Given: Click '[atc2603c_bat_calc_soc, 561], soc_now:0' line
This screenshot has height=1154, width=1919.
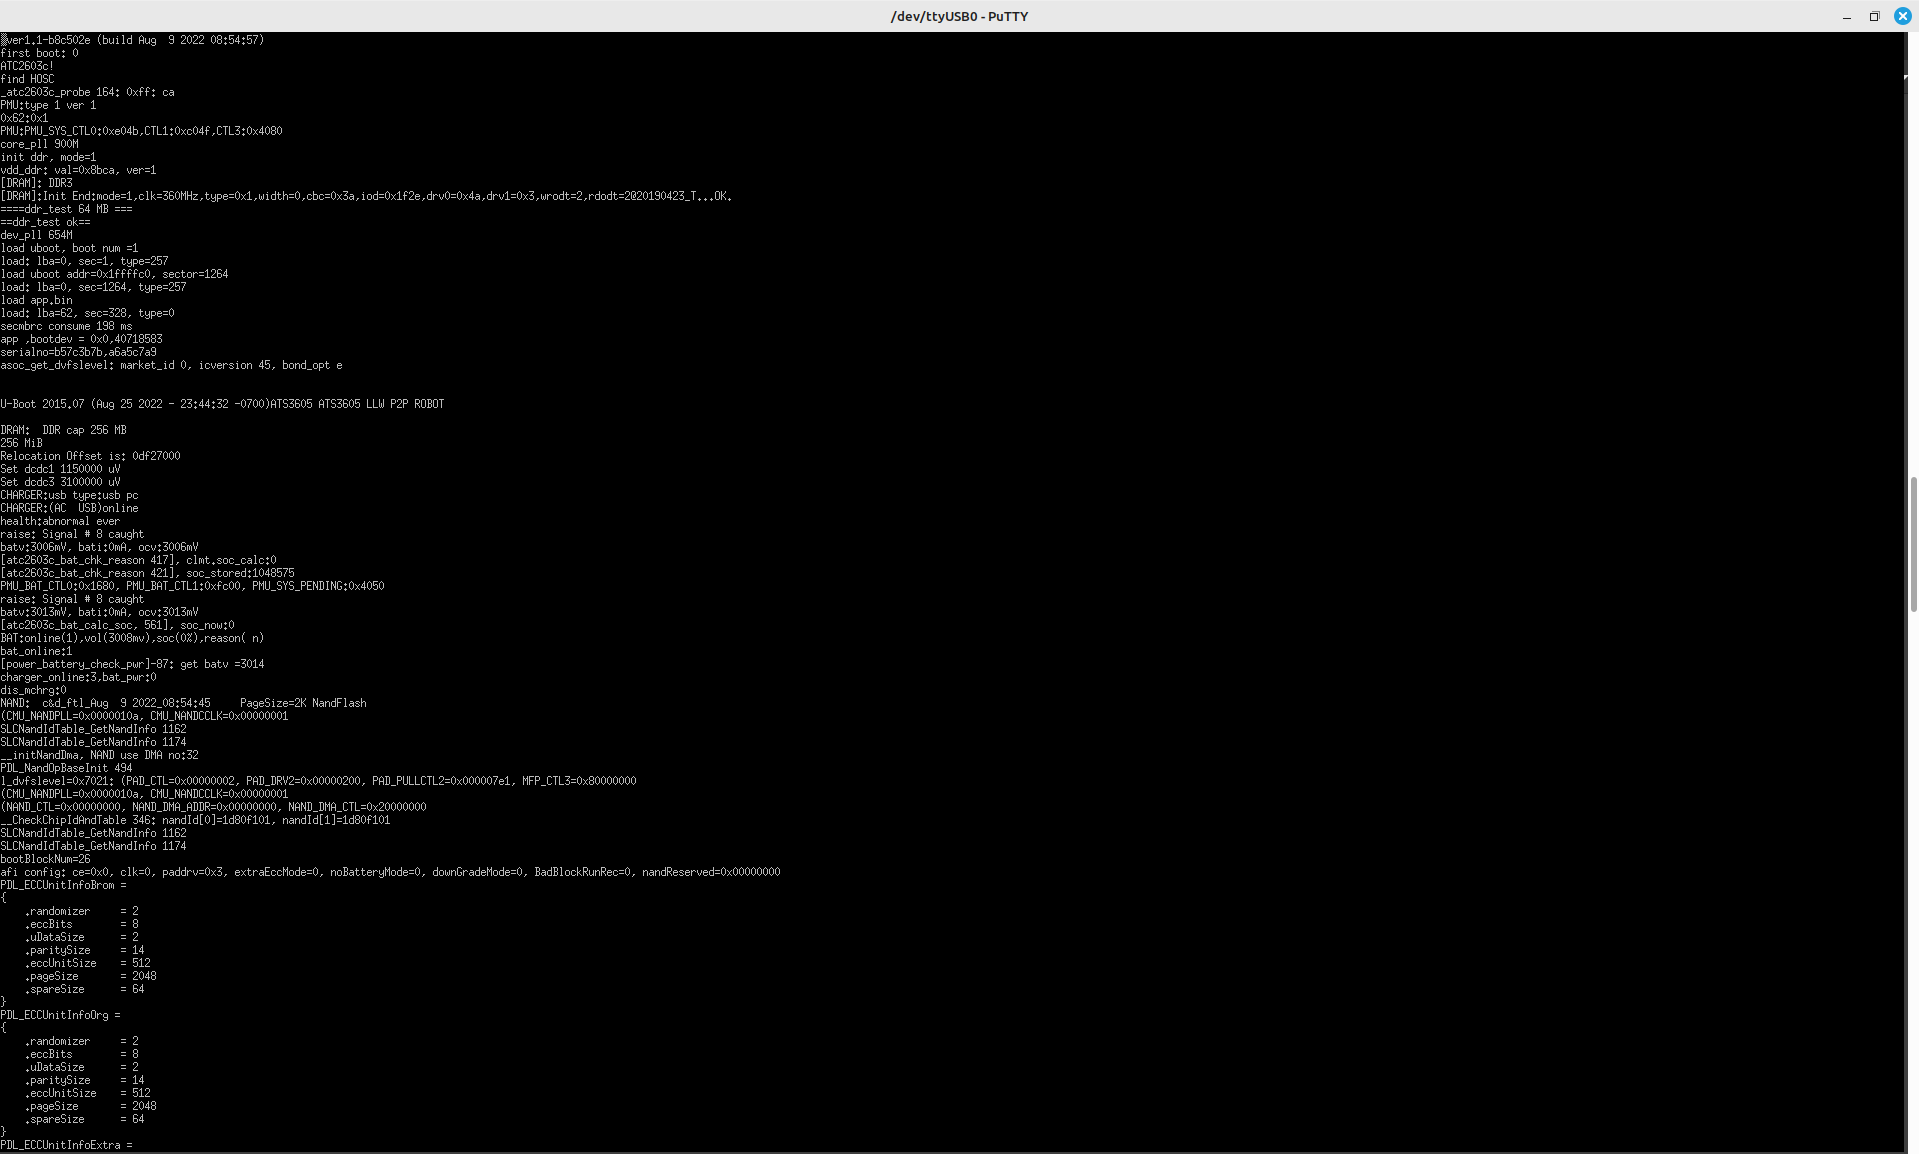Looking at the screenshot, I should [117, 625].
